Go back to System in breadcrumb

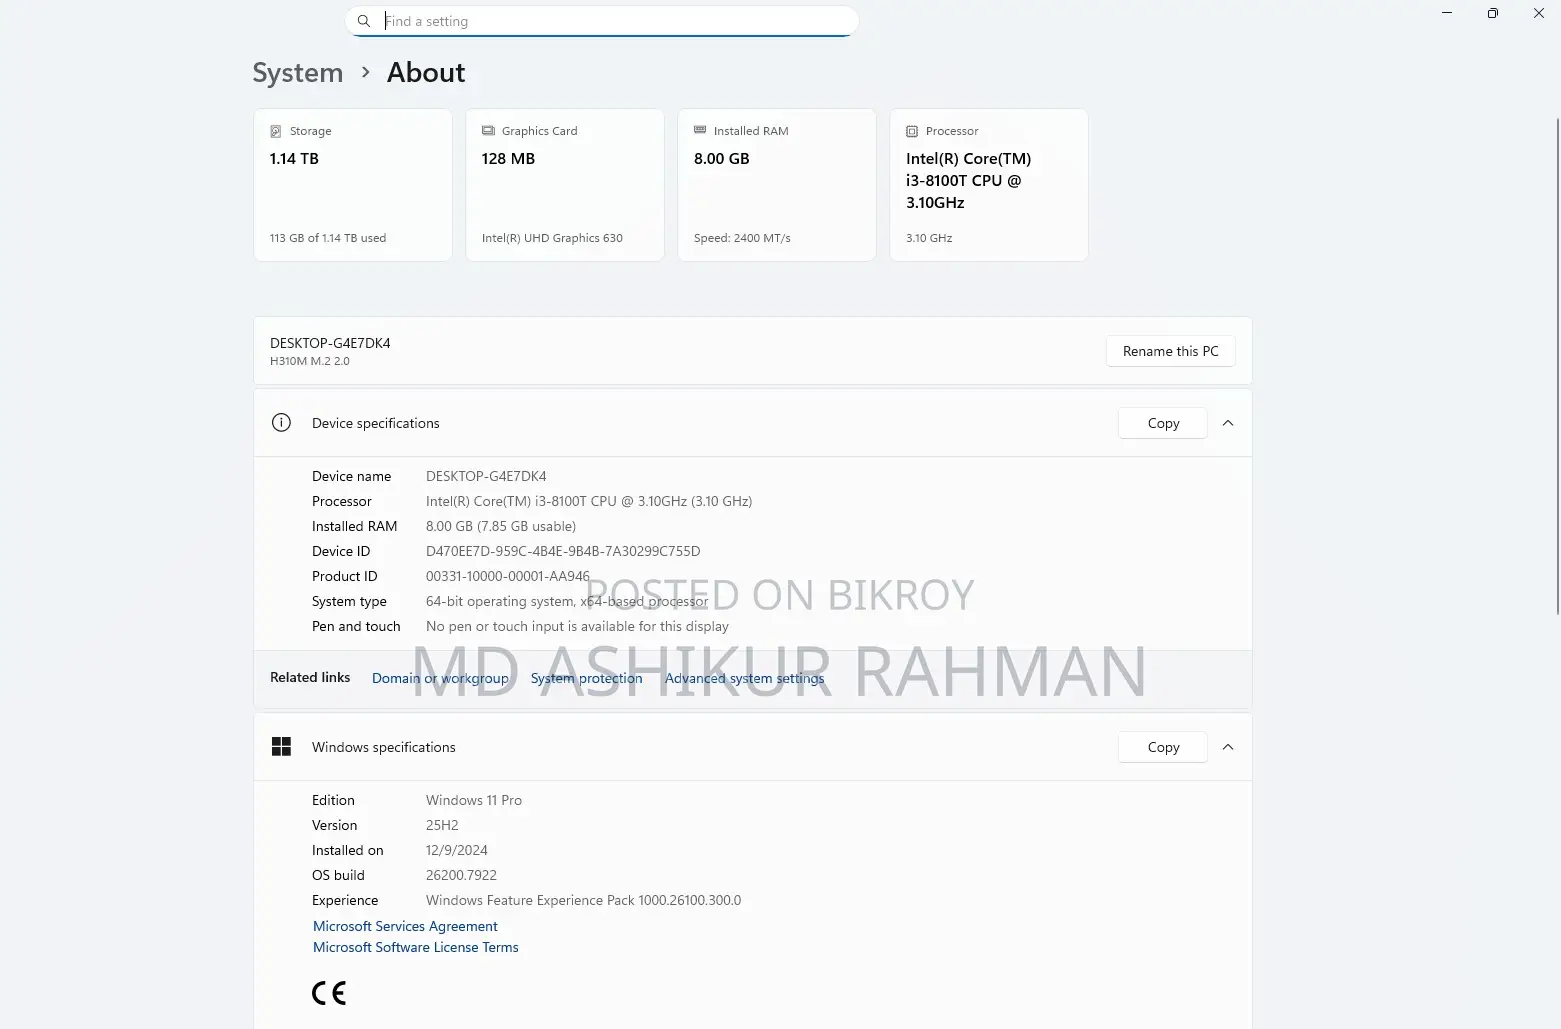pyautogui.click(x=298, y=73)
